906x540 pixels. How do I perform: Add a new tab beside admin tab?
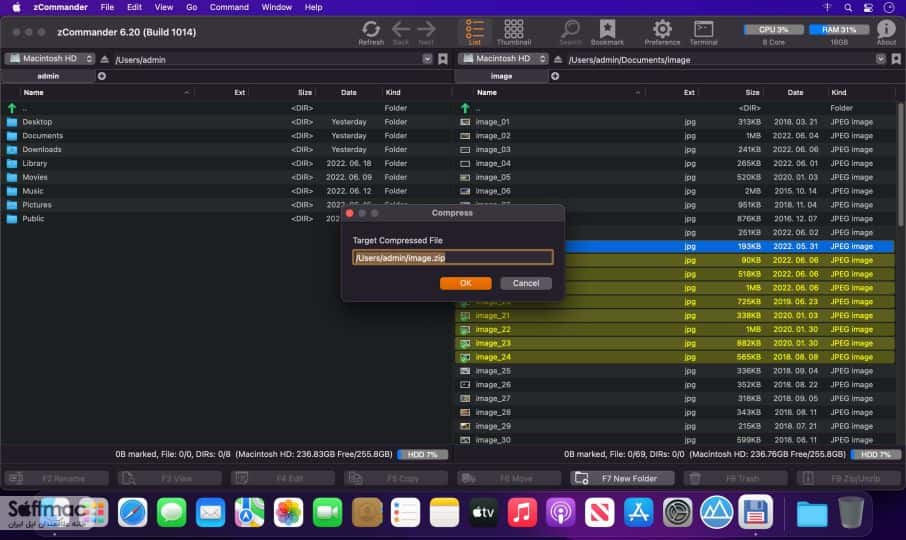pos(102,76)
